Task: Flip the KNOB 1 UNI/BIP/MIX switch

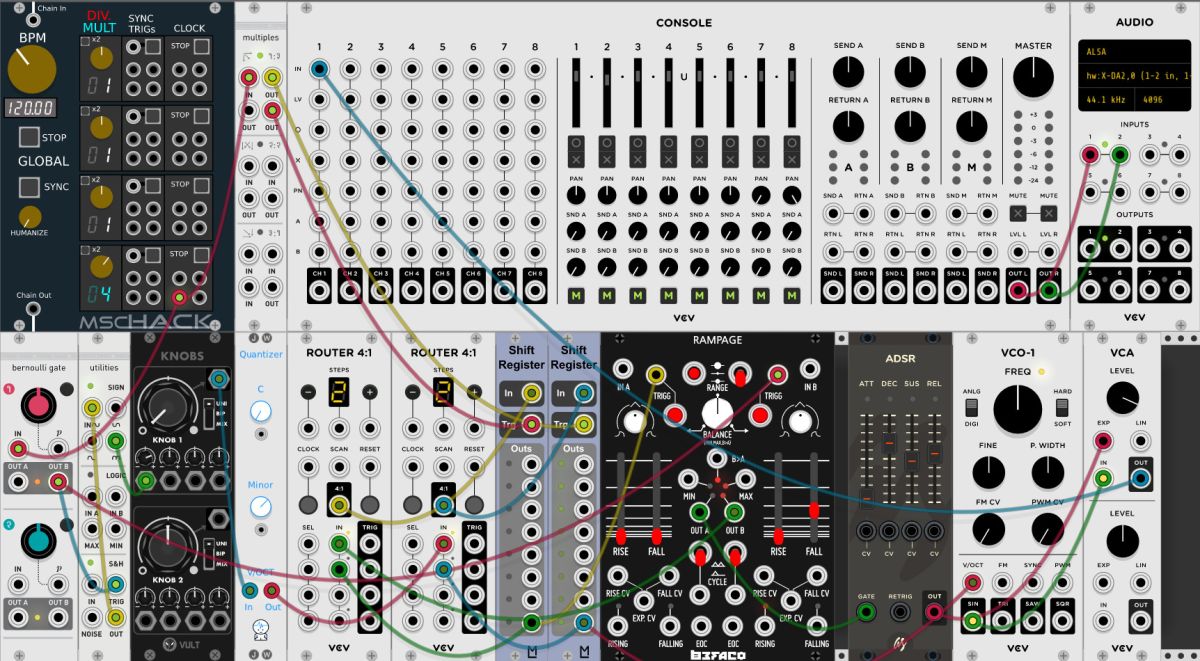Action: [207, 412]
